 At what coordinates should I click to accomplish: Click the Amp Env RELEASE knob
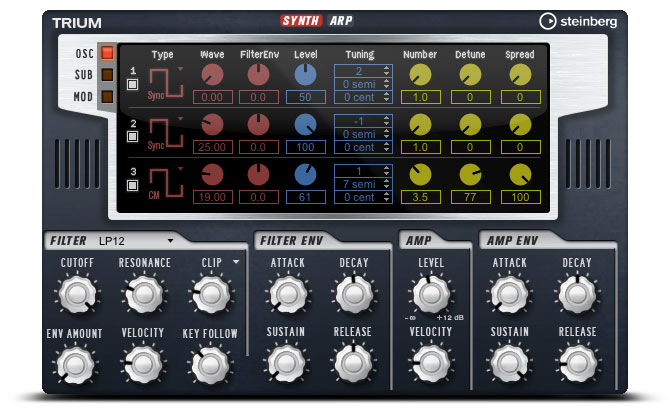(x=577, y=363)
